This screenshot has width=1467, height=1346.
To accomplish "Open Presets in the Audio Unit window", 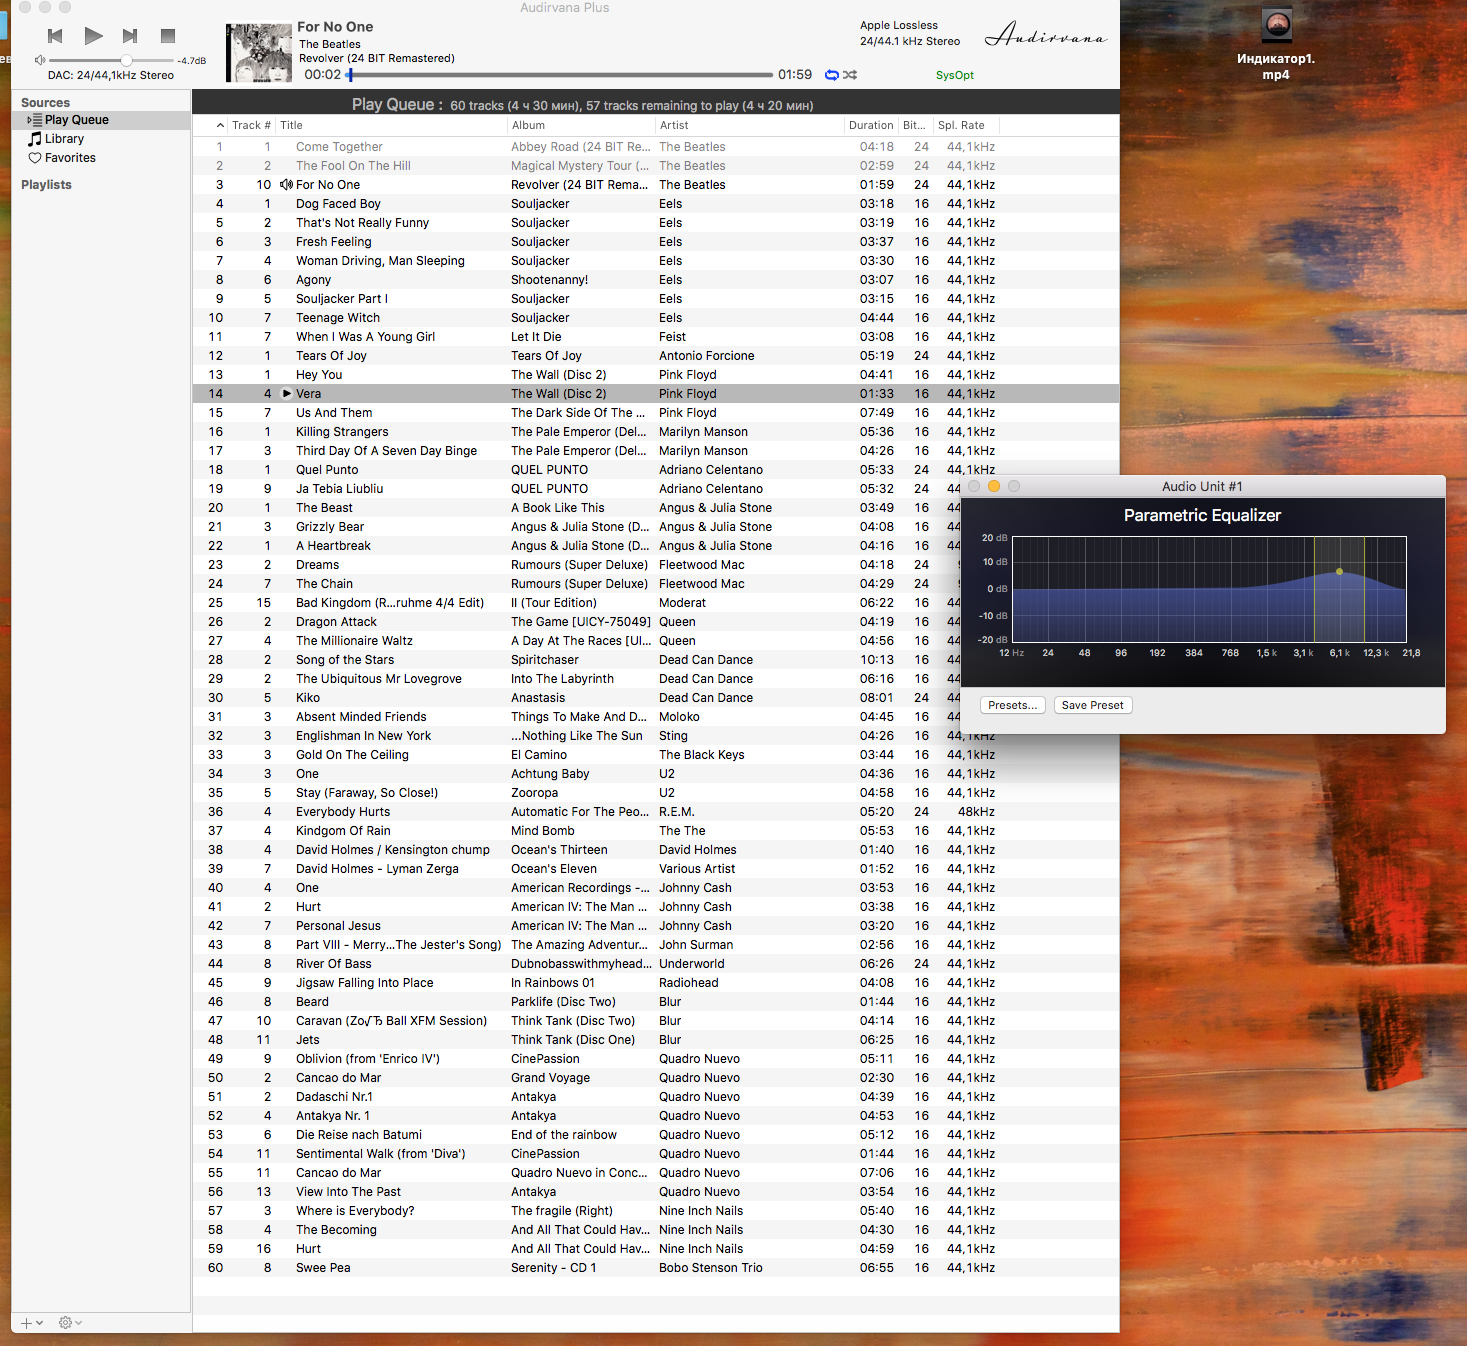I will [1013, 705].
